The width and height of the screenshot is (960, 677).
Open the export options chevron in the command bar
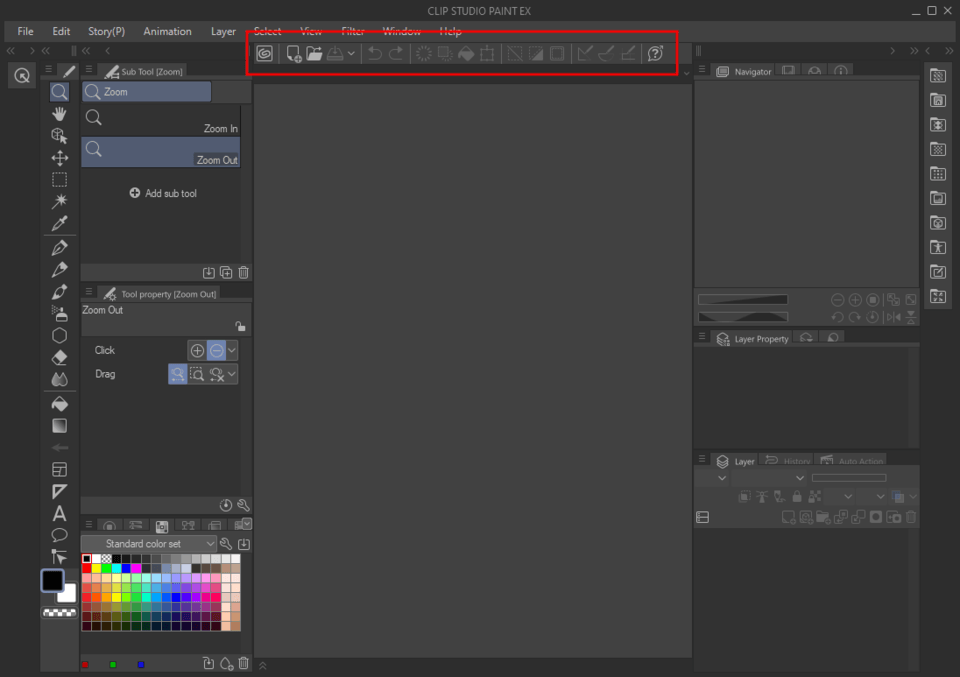tap(351, 53)
